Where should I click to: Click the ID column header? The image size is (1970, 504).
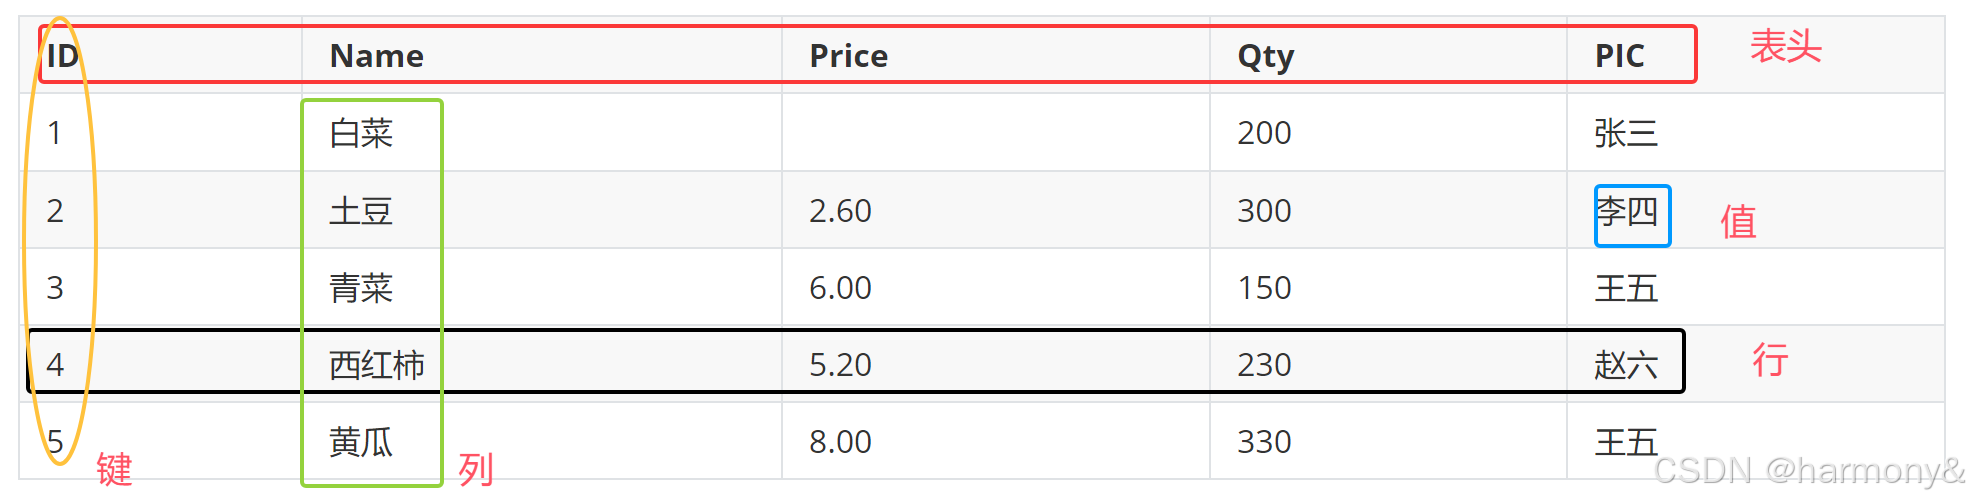tap(62, 56)
